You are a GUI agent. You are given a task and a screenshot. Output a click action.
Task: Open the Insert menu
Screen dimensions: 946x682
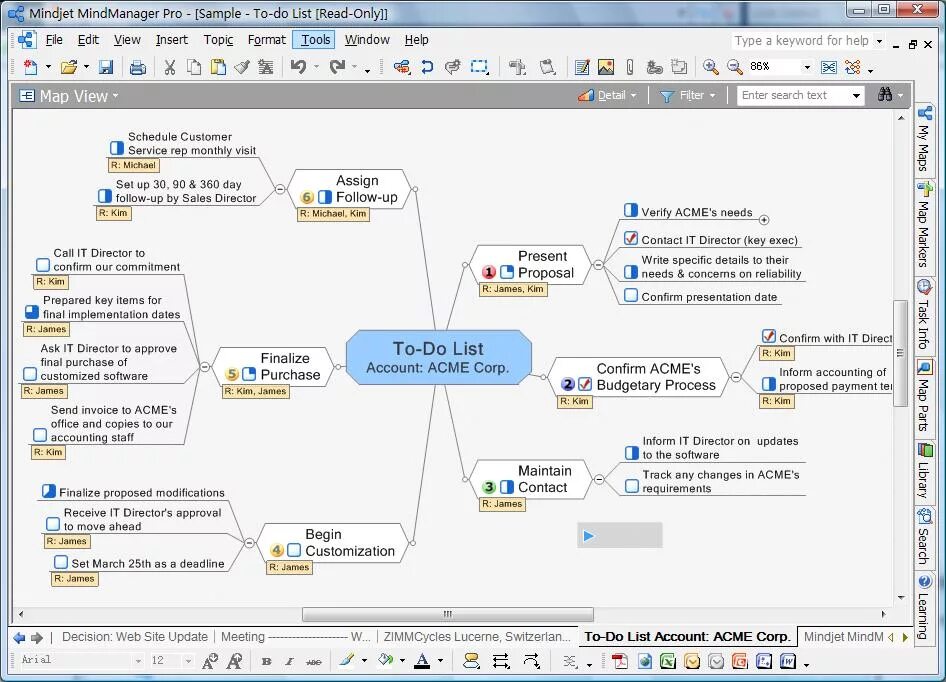point(171,40)
